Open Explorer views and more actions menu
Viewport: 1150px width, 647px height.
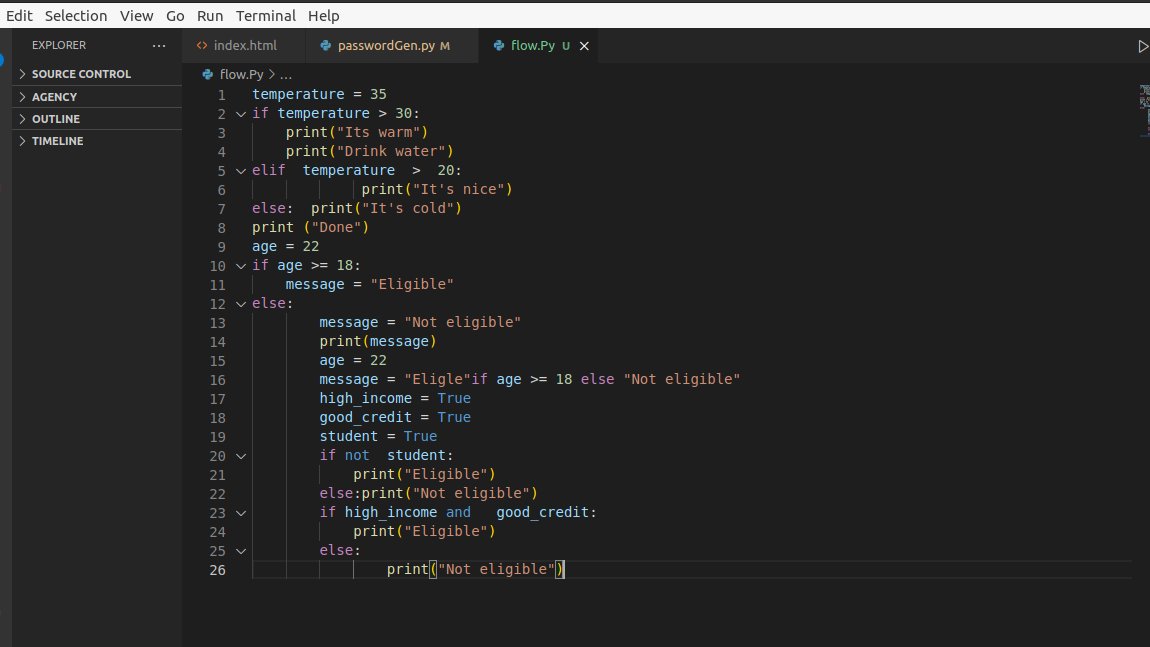click(x=158, y=45)
